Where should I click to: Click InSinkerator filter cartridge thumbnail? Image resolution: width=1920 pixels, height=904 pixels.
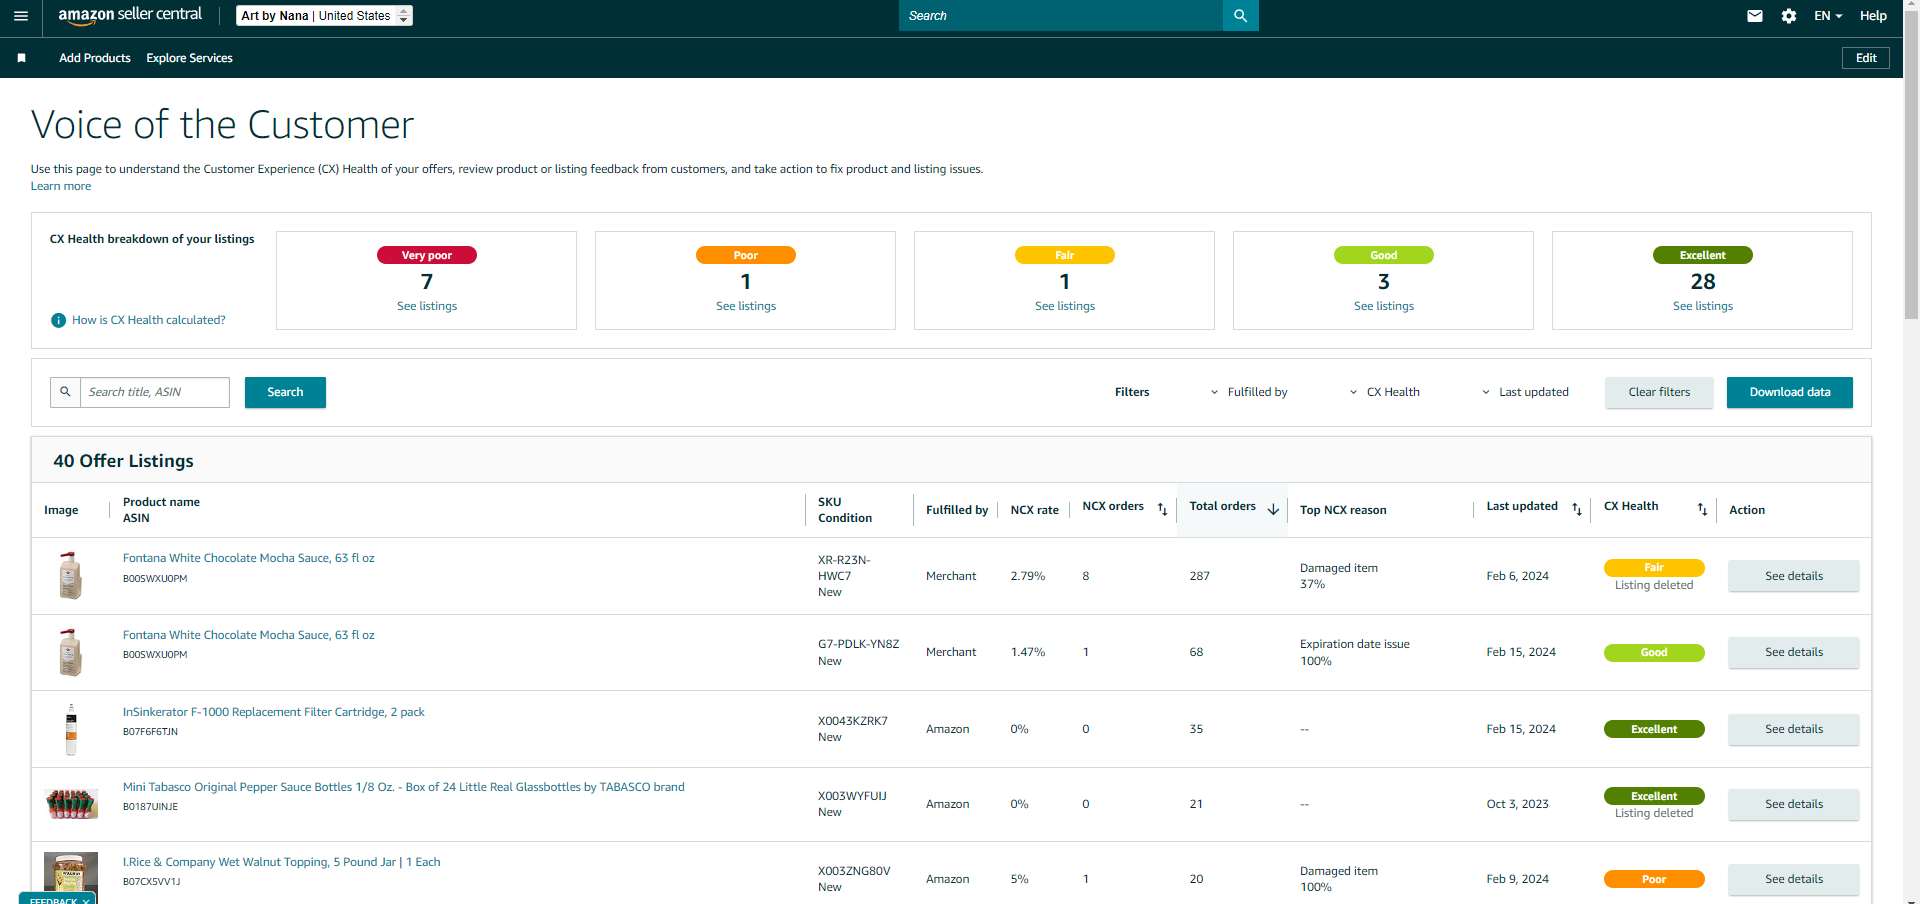pyautogui.click(x=71, y=729)
